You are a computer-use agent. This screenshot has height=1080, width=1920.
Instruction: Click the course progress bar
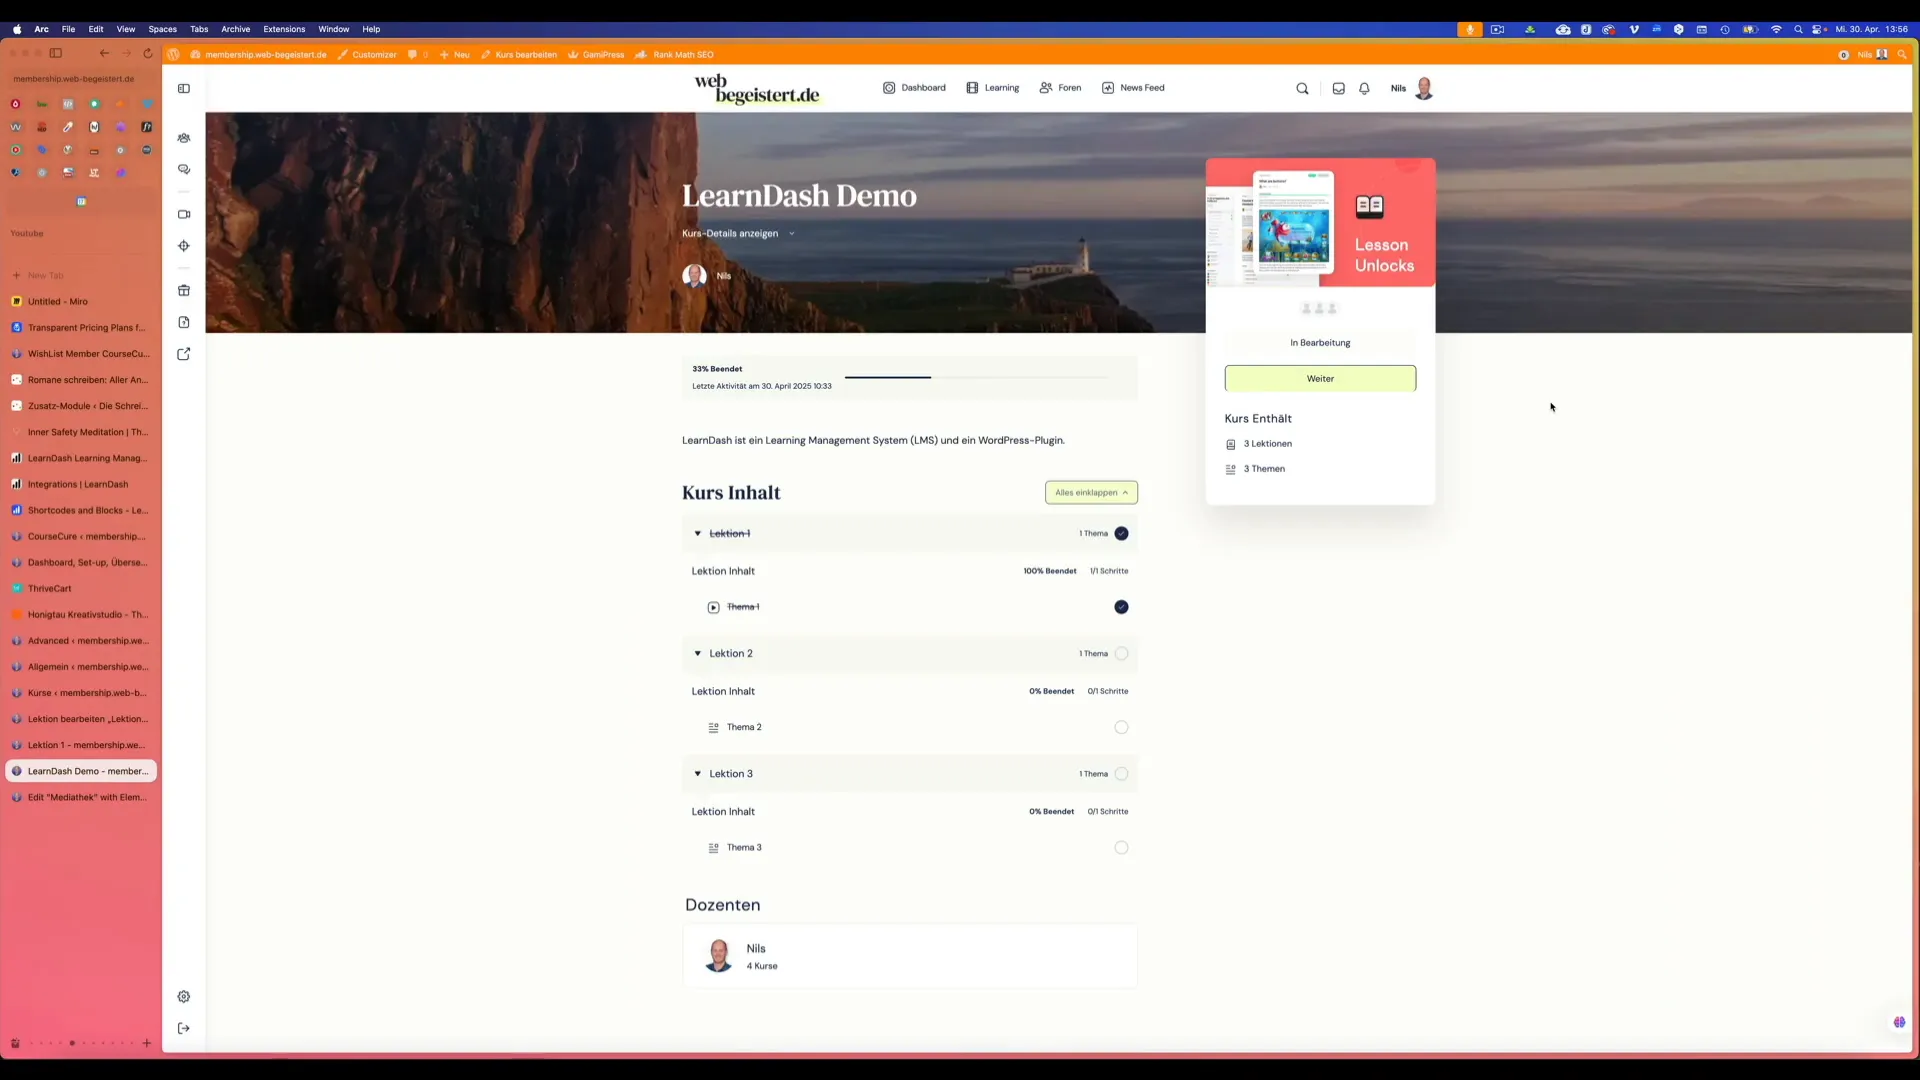click(976, 377)
